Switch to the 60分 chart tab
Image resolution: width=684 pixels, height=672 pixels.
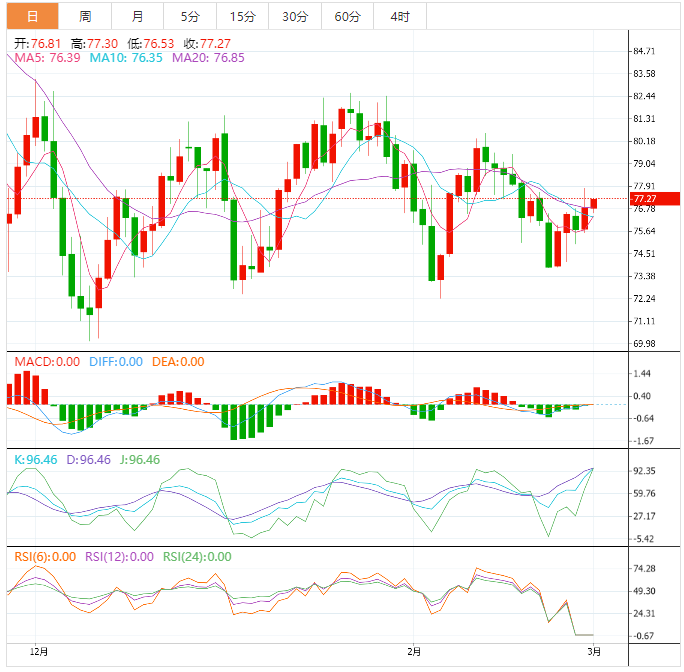pos(347,16)
